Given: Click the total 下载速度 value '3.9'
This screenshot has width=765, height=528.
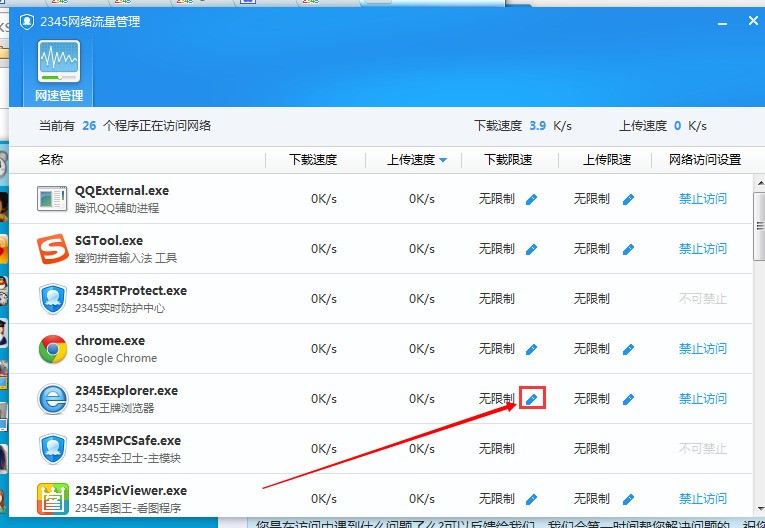Looking at the screenshot, I should (538, 126).
